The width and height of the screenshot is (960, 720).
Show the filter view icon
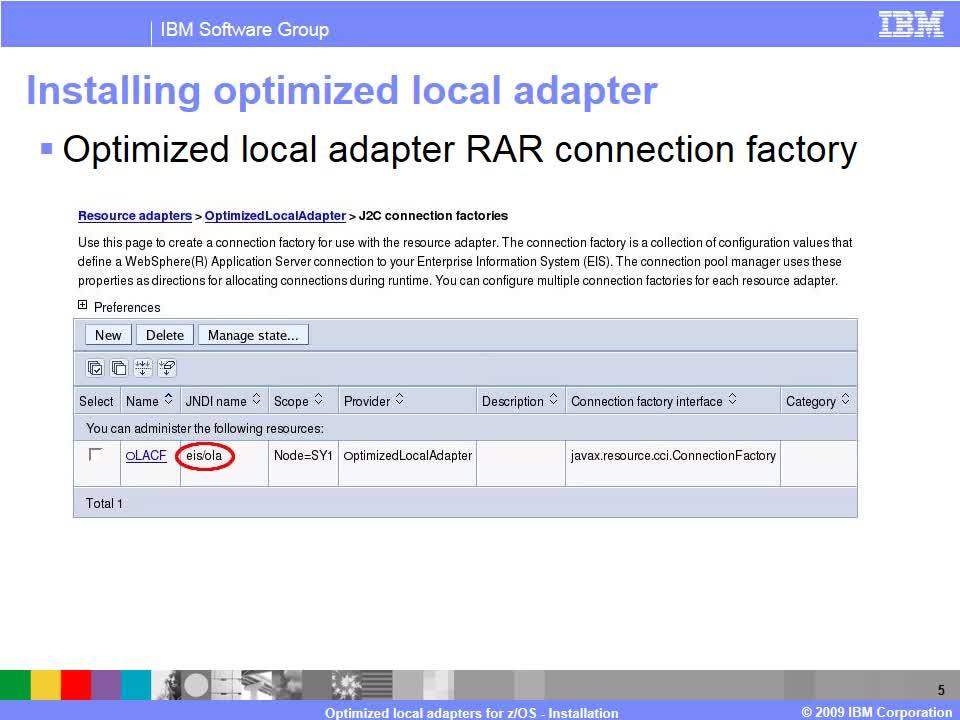[x=143, y=368]
